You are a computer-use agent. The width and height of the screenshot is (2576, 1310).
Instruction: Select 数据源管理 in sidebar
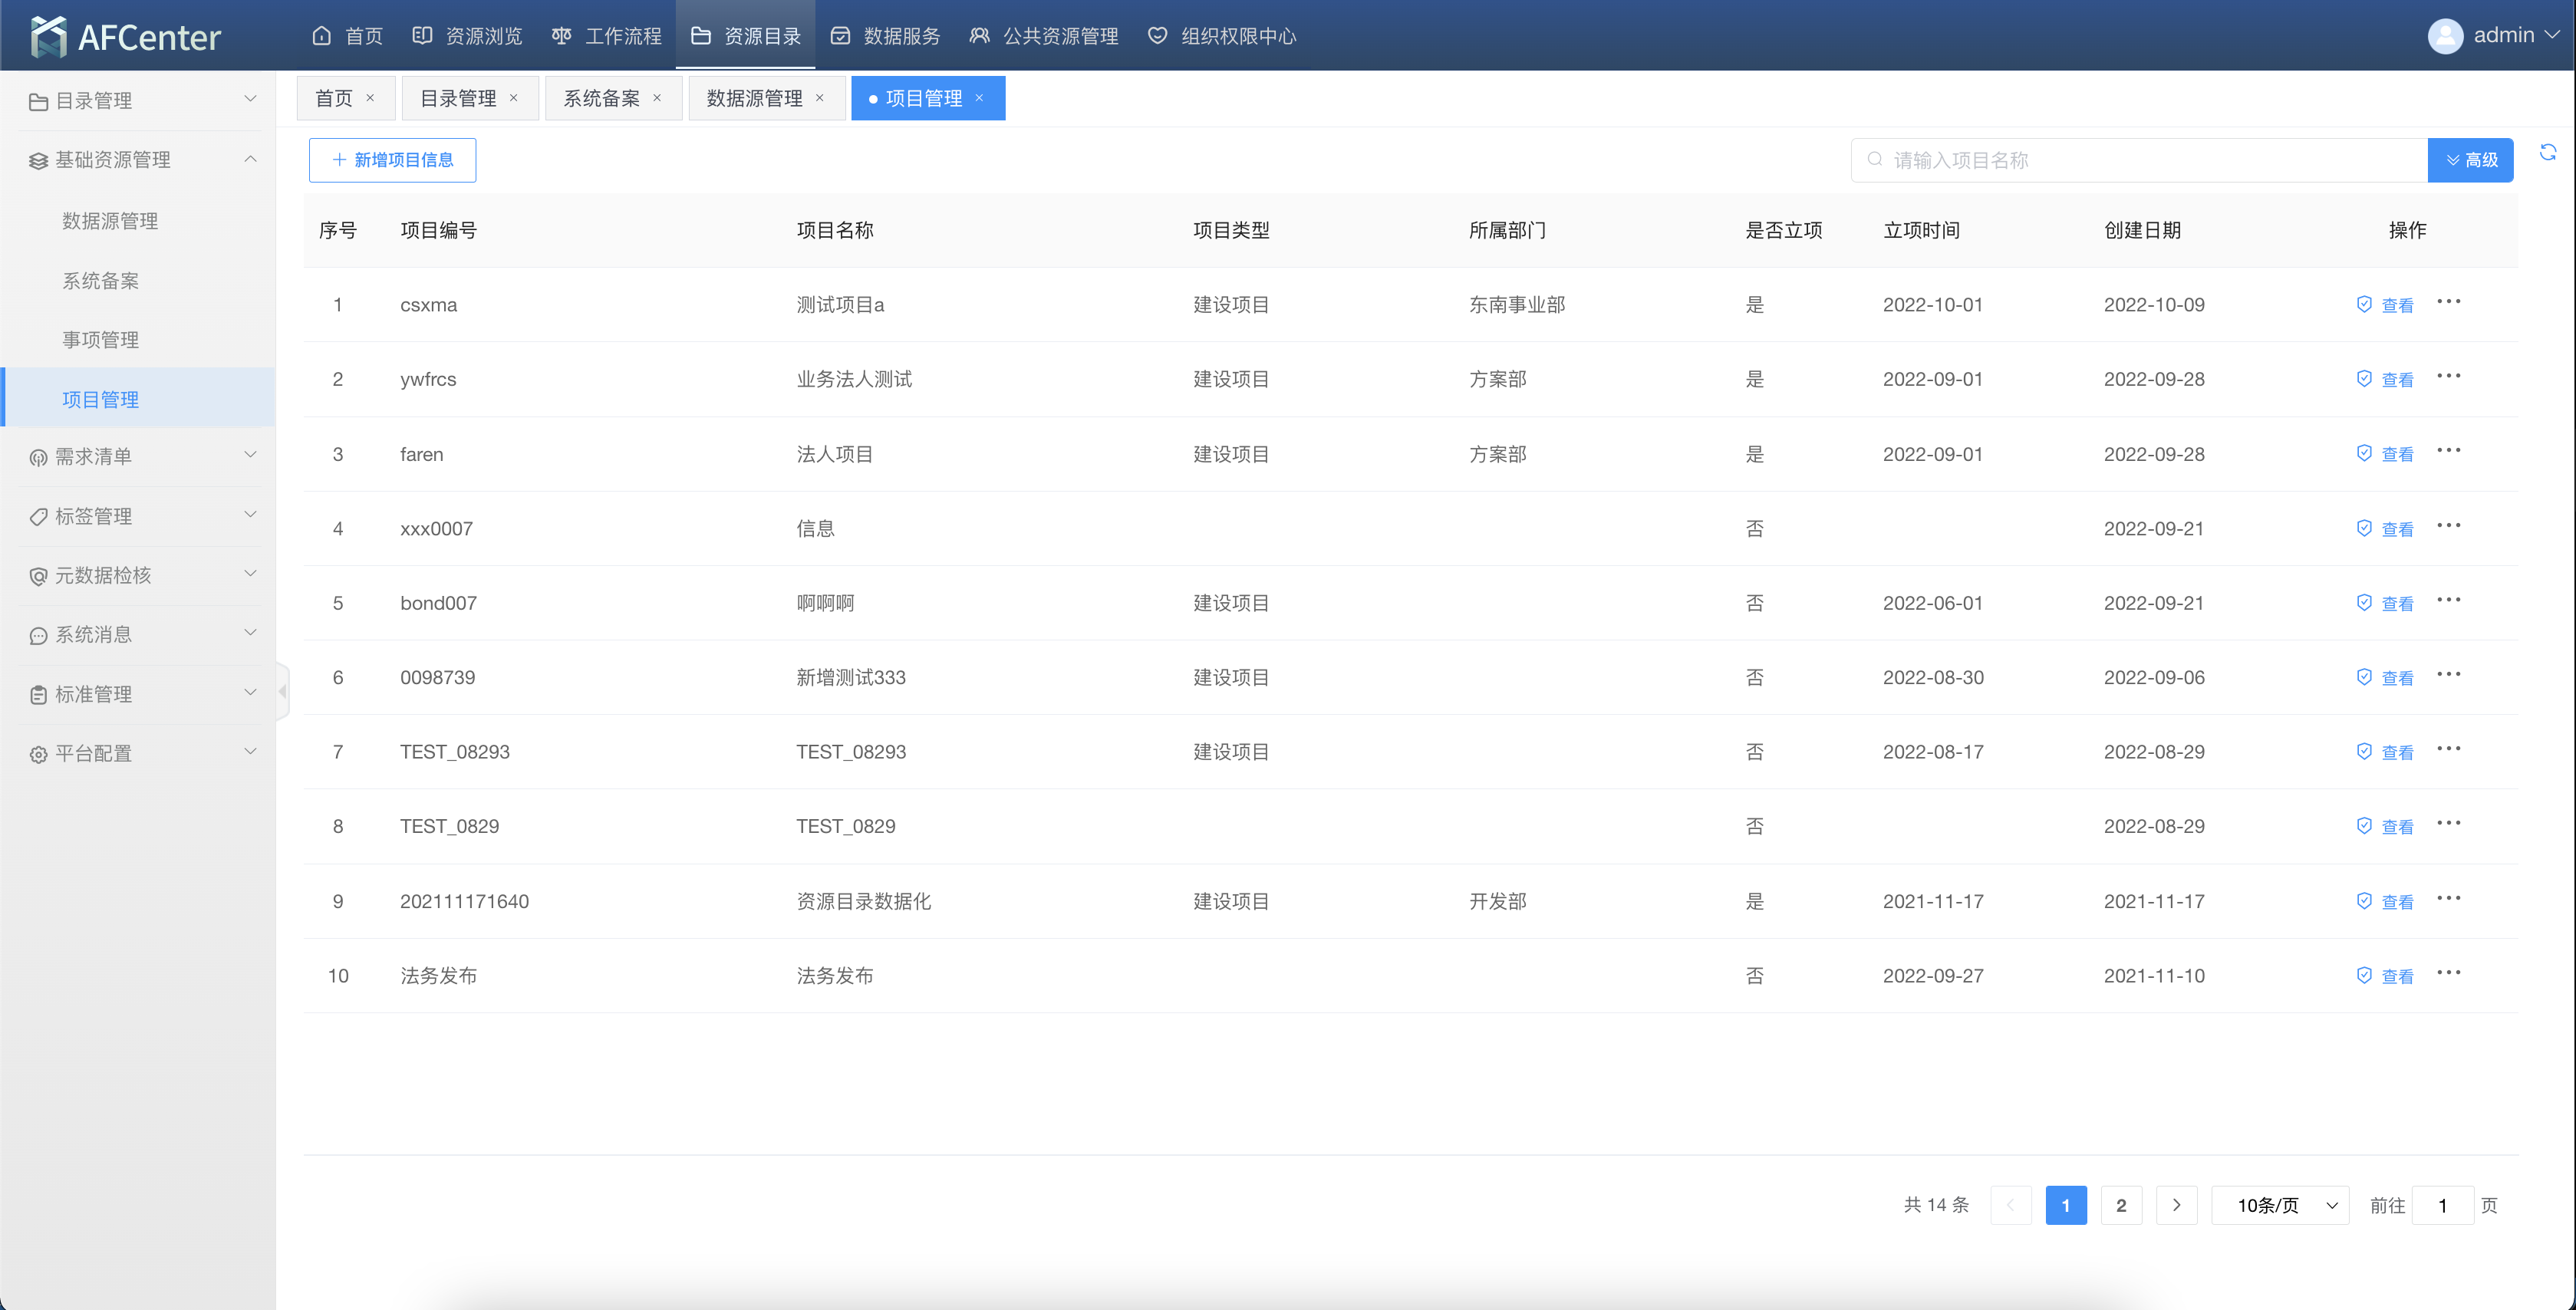(x=139, y=221)
